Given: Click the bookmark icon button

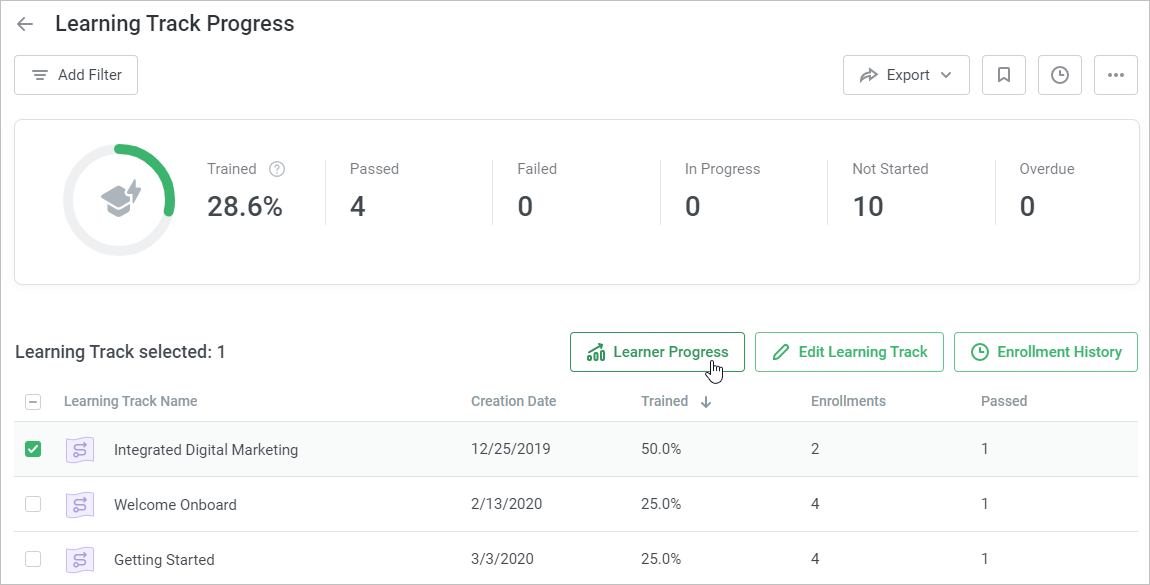Looking at the screenshot, I should [1004, 75].
